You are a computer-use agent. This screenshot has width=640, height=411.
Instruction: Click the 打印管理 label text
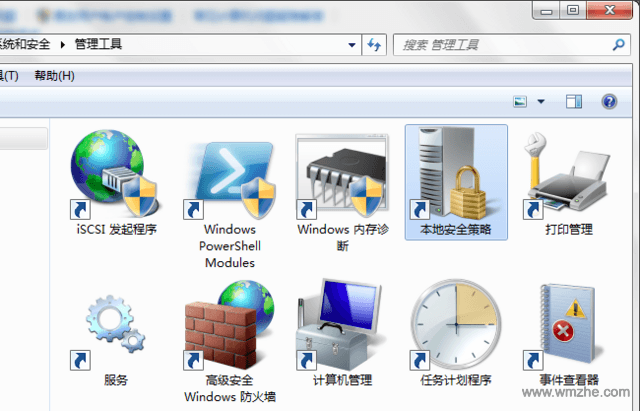pyautogui.click(x=569, y=230)
